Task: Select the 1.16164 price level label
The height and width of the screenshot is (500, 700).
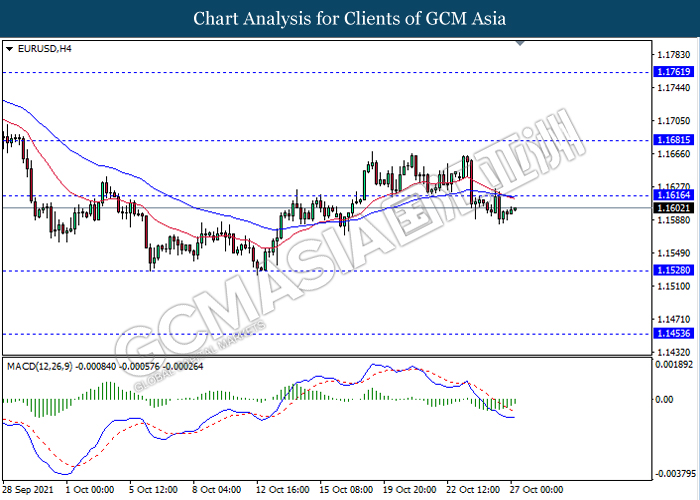Action: pos(674,195)
